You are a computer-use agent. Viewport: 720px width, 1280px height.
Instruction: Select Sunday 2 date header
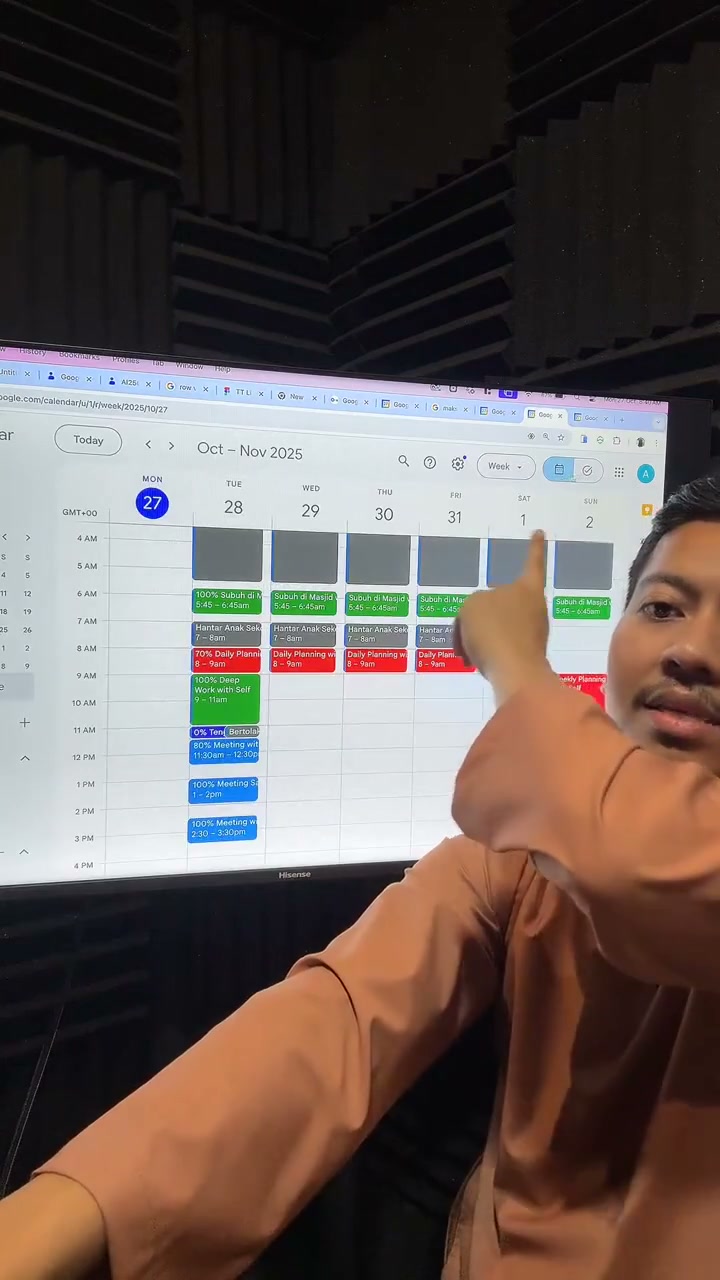point(590,522)
